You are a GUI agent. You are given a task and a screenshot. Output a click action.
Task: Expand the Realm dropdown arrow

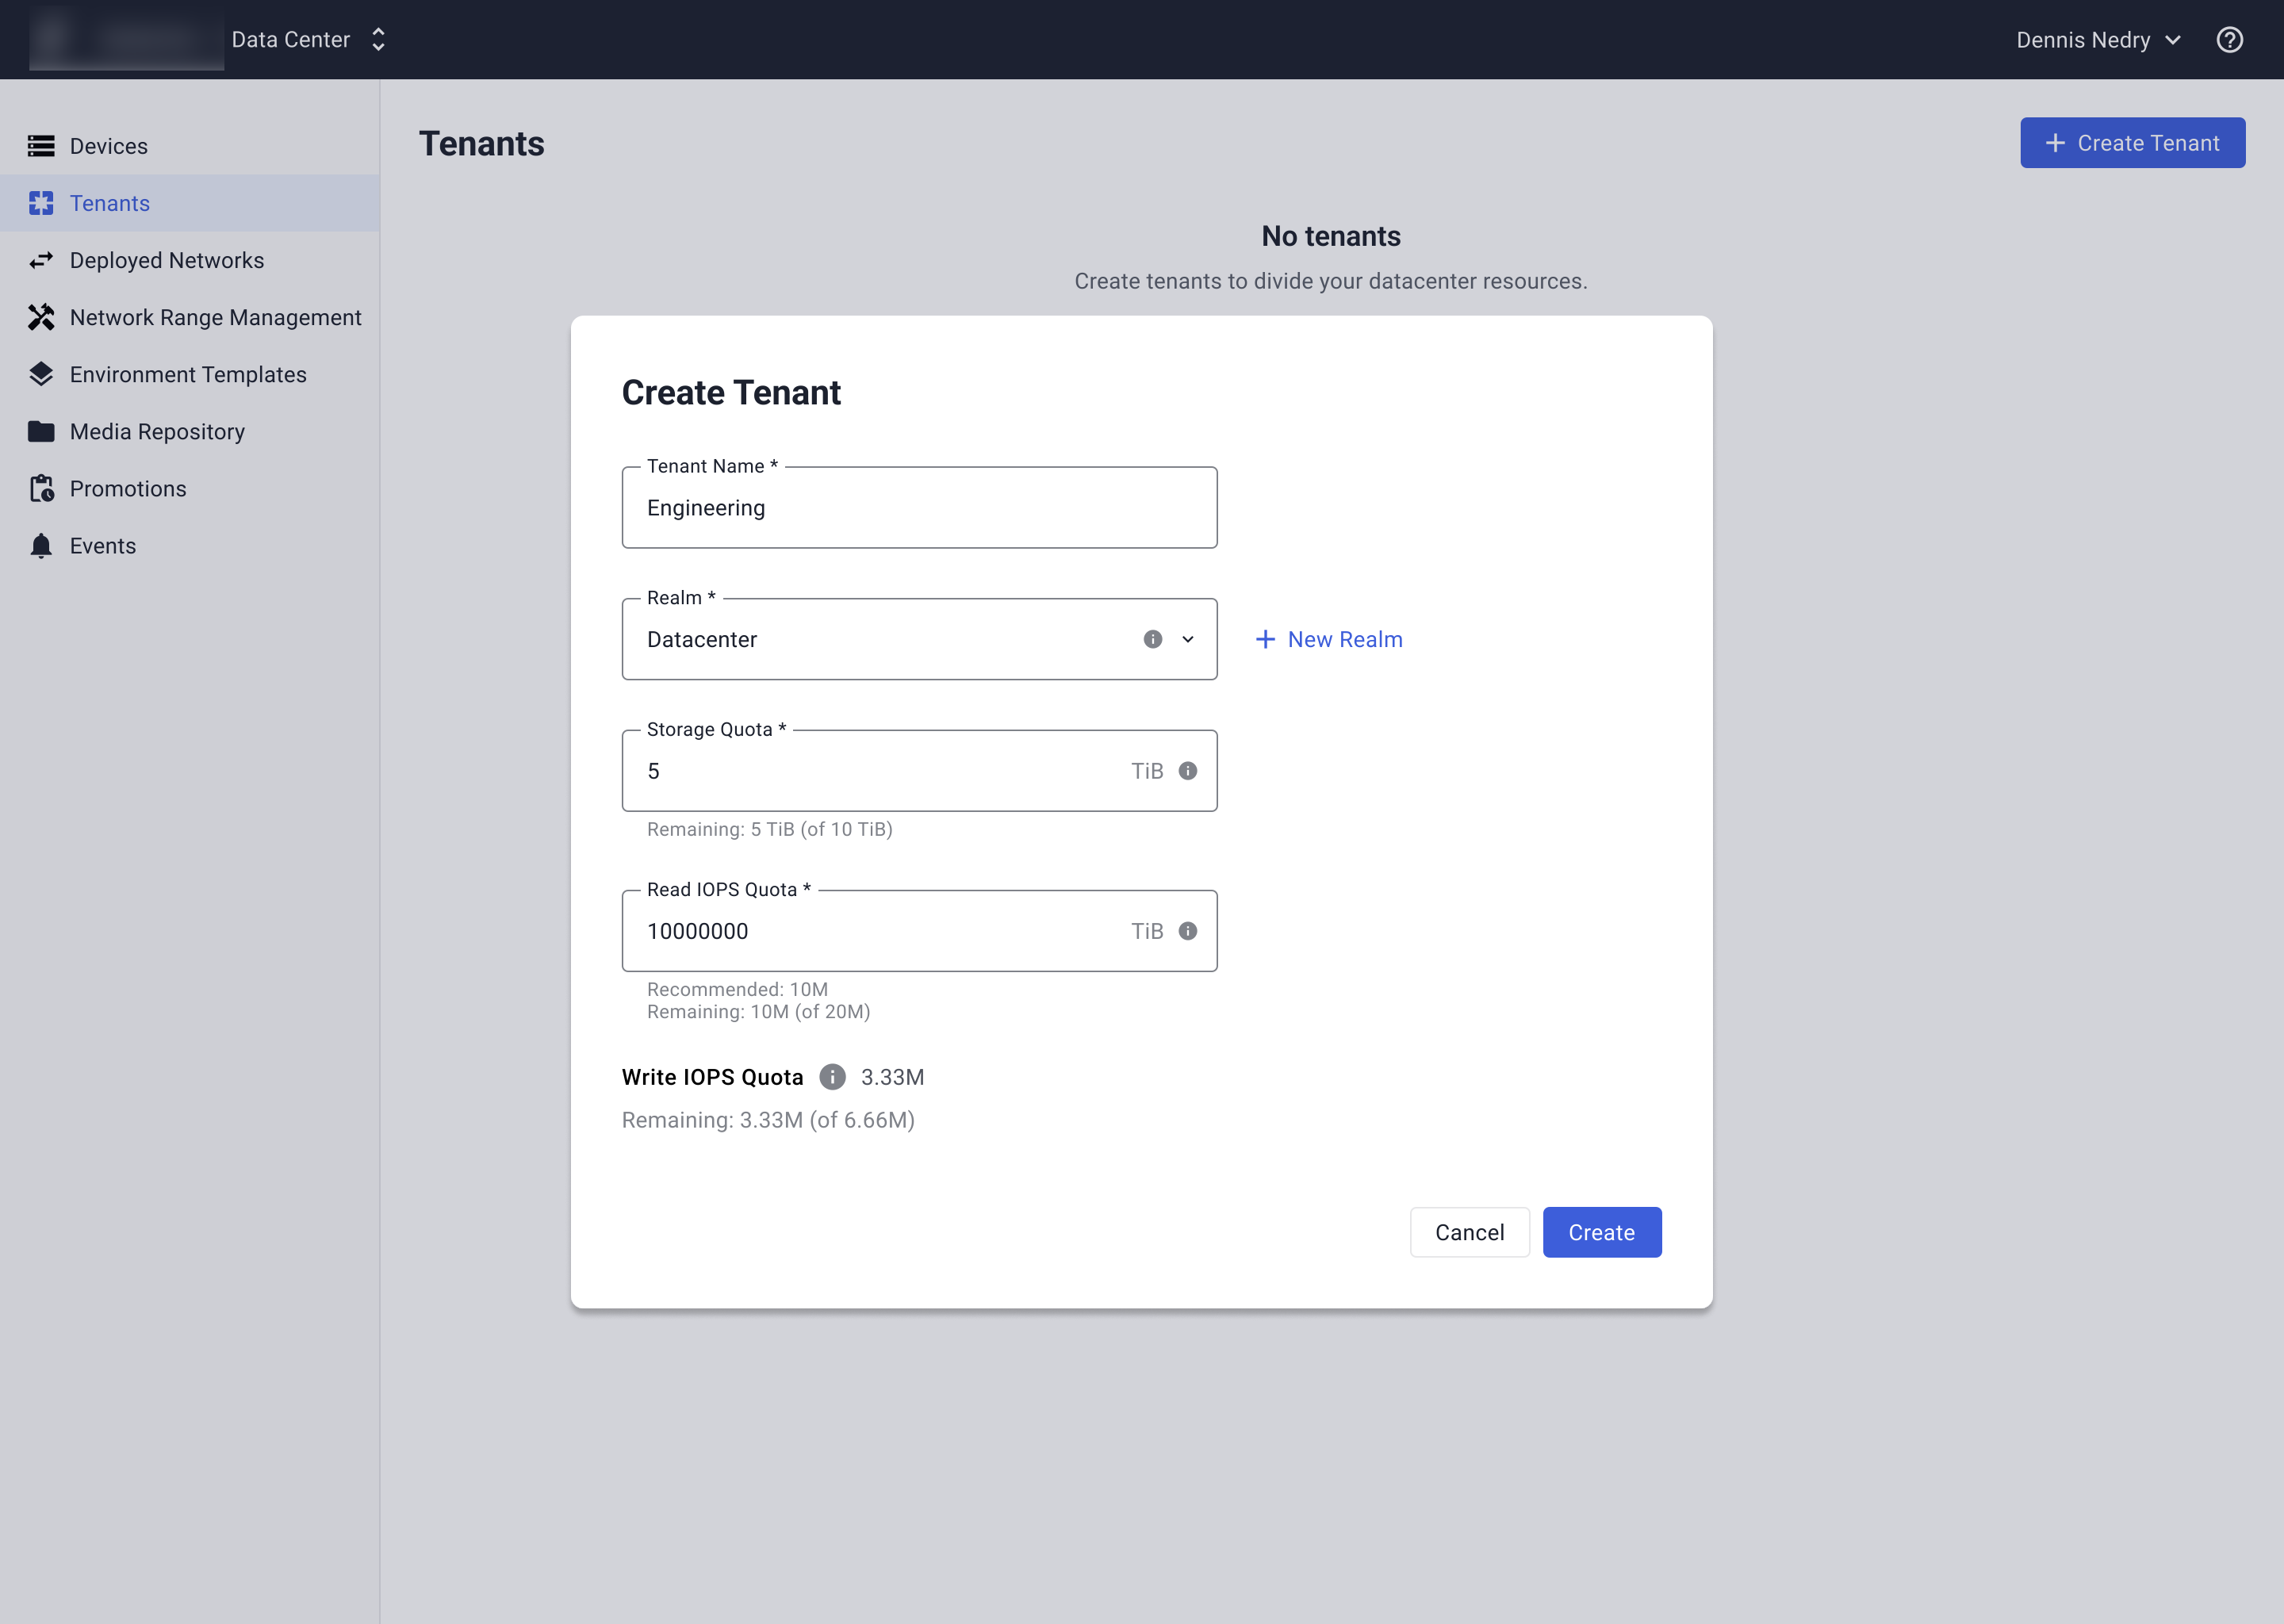[1188, 639]
